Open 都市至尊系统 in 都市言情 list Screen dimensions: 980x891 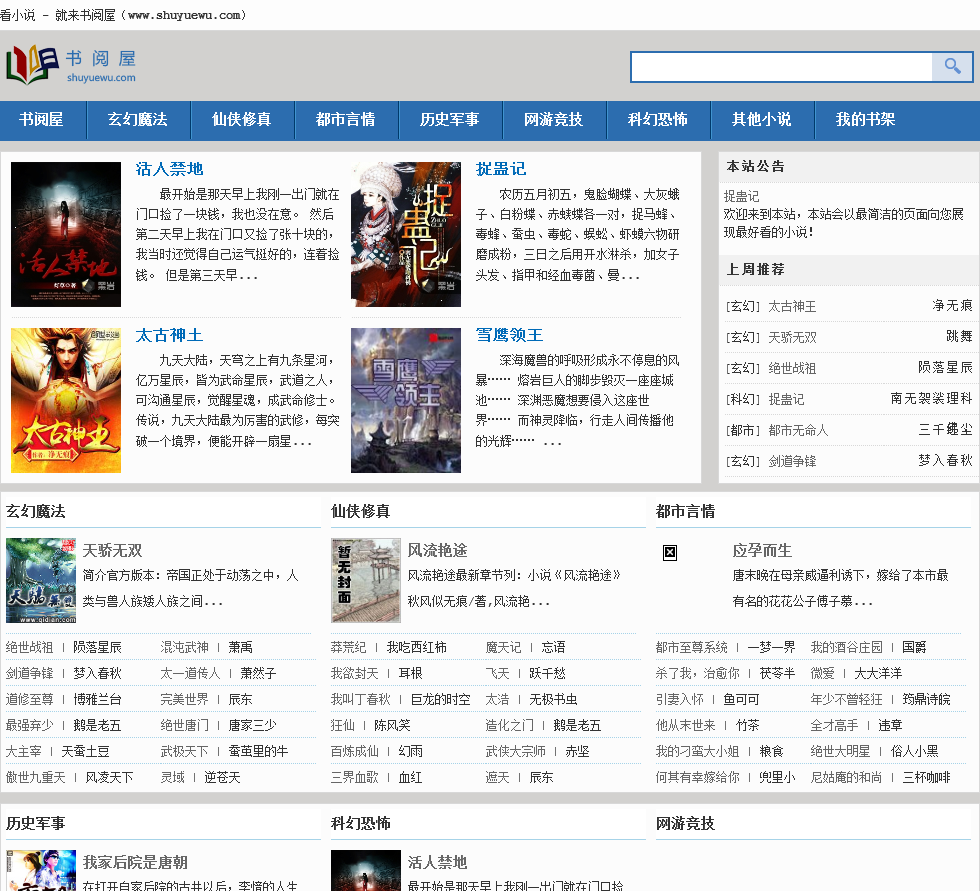coord(692,647)
